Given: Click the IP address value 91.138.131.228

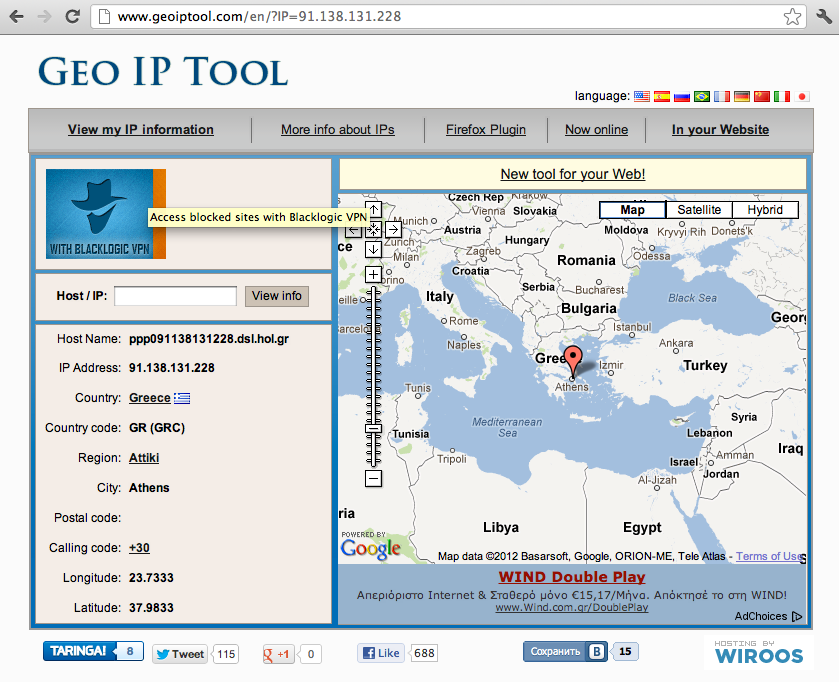Looking at the screenshot, I should click(x=172, y=368).
